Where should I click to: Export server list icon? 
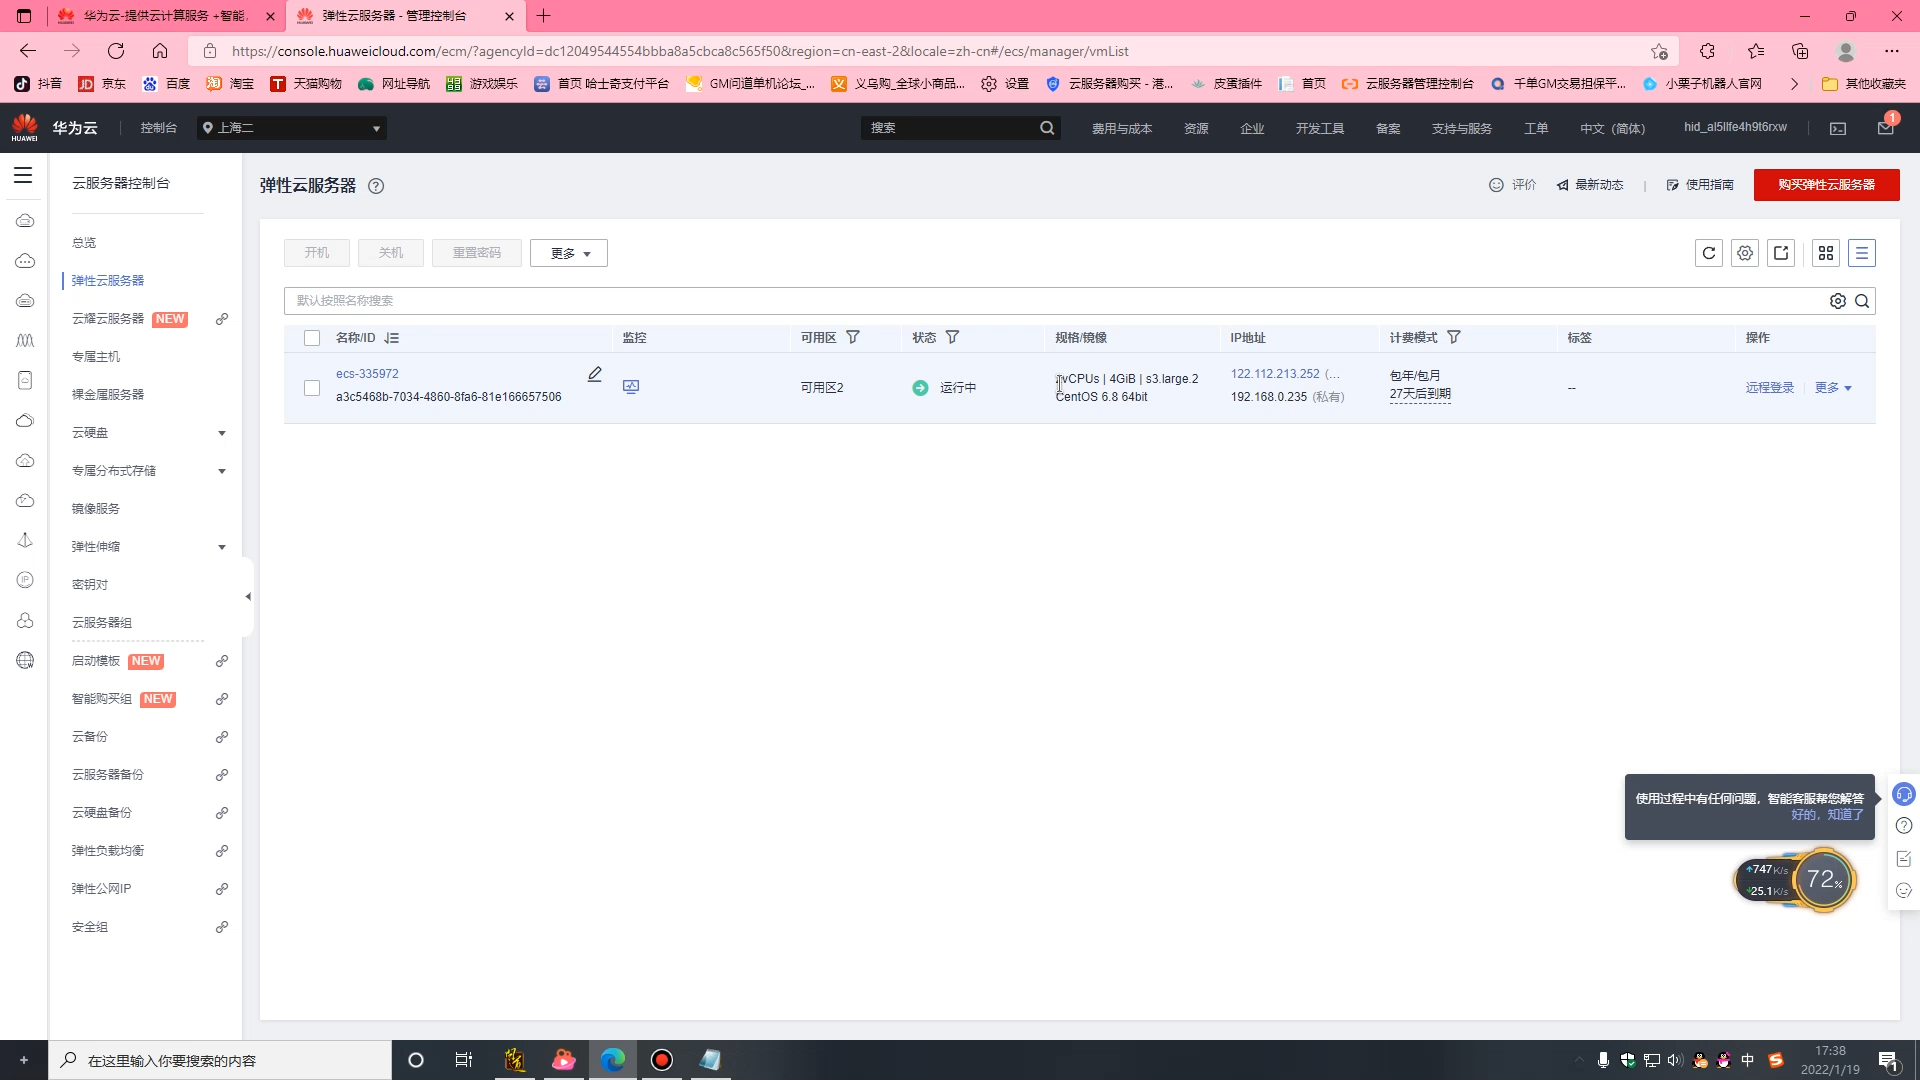pos(1781,253)
